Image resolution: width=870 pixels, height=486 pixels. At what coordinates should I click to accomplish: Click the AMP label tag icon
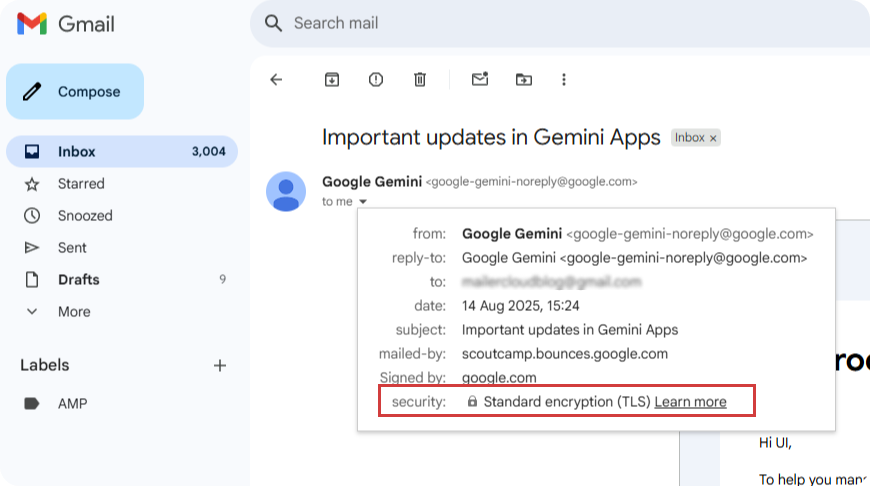(32, 404)
